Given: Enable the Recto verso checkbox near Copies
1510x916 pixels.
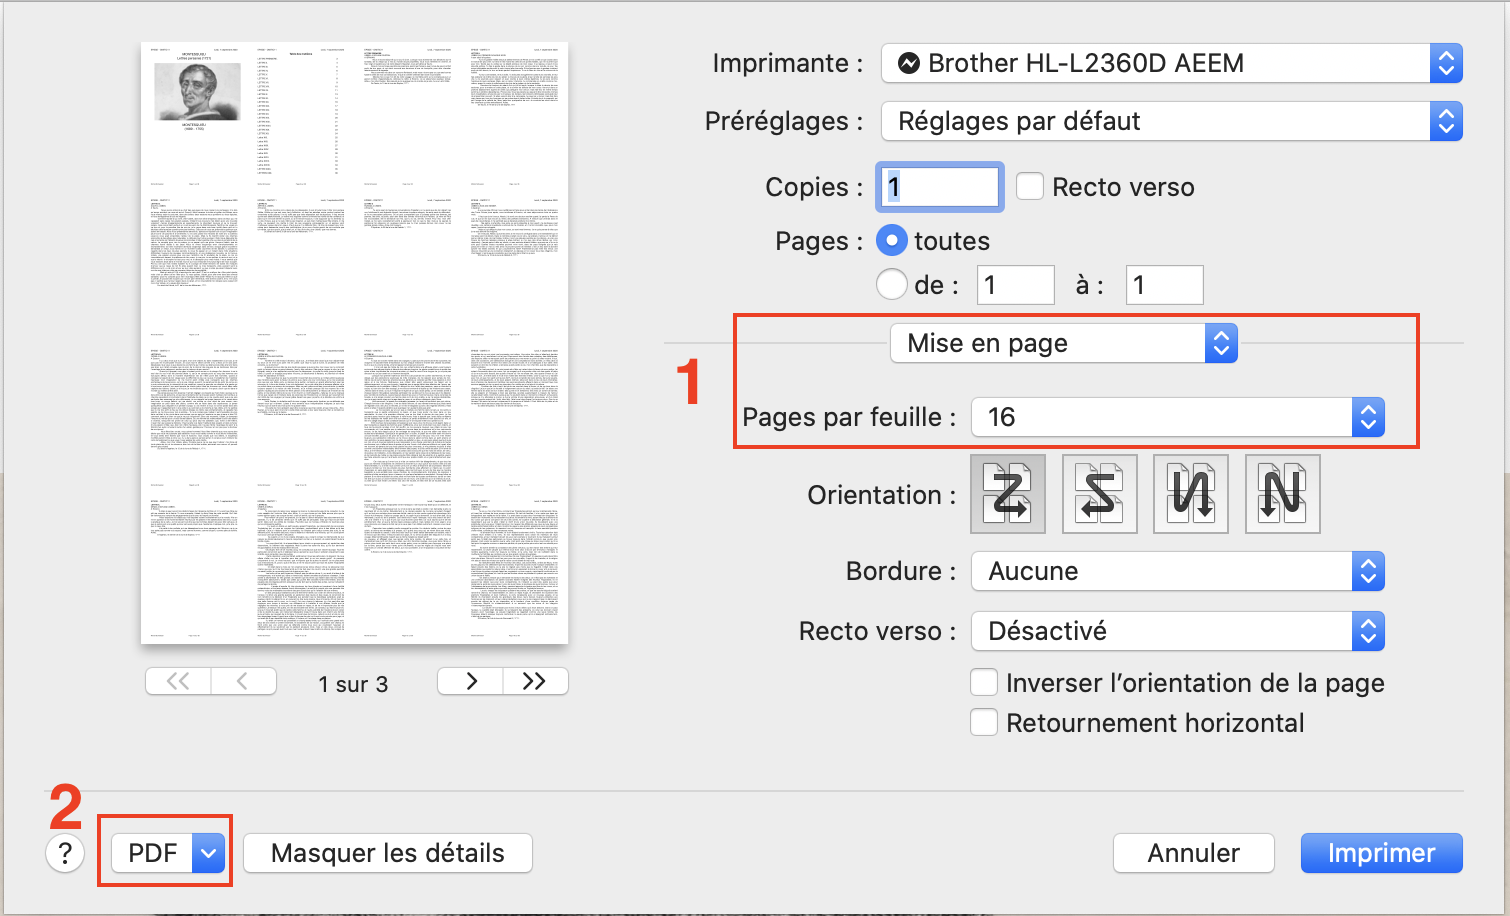Looking at the screenshot, I should coord(1030,187).
